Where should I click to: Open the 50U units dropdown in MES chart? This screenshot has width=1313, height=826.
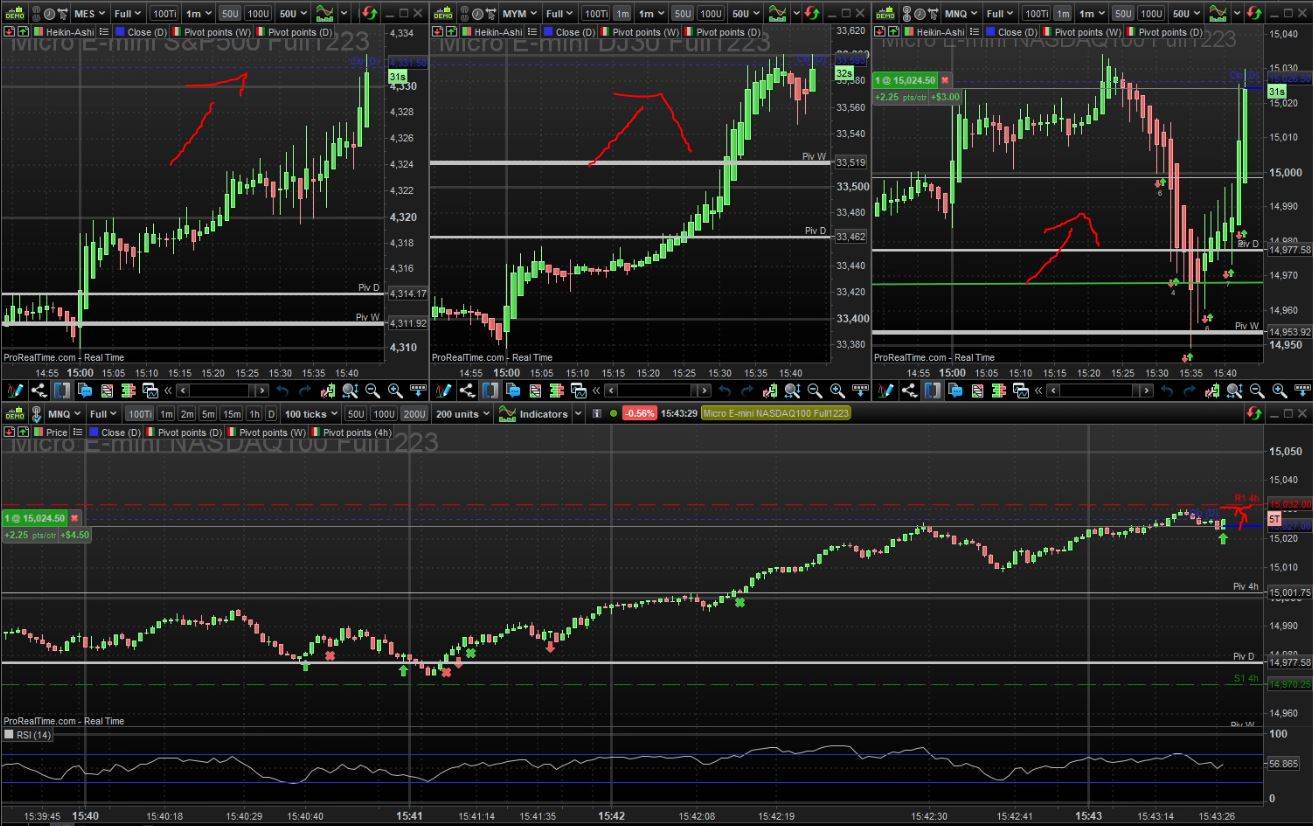coord(293,14)
